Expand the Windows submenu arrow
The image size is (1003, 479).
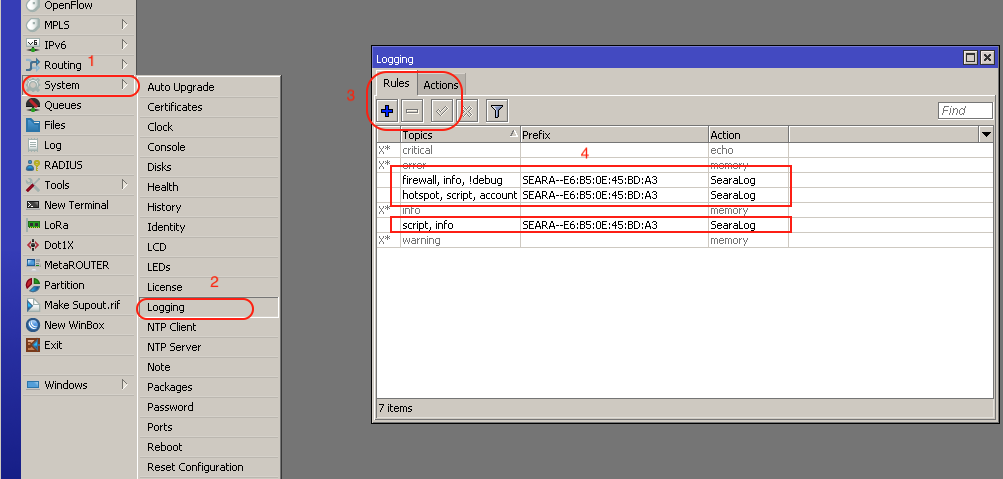point(124,385)
